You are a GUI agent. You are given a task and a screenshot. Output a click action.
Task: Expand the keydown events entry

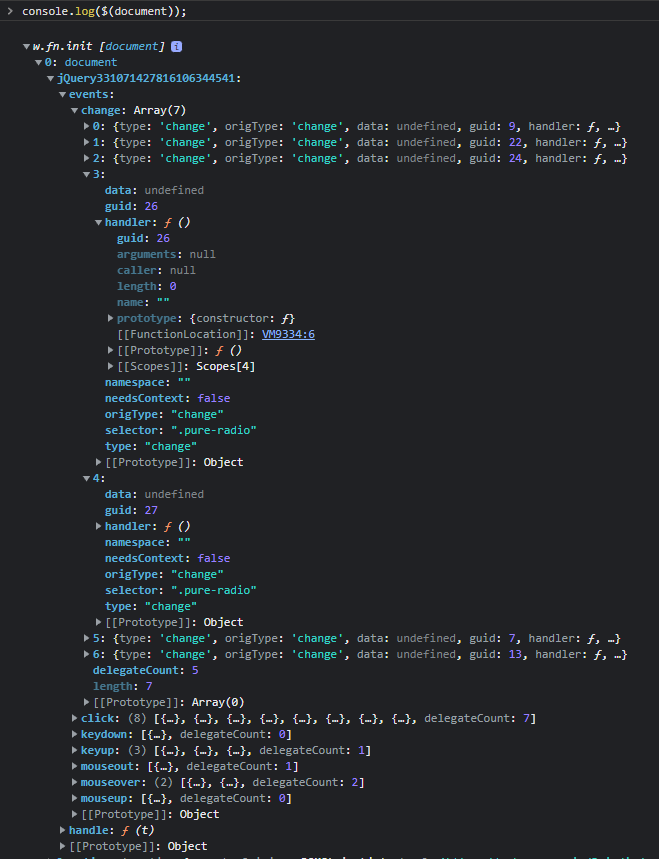click(x=75, y=734)
